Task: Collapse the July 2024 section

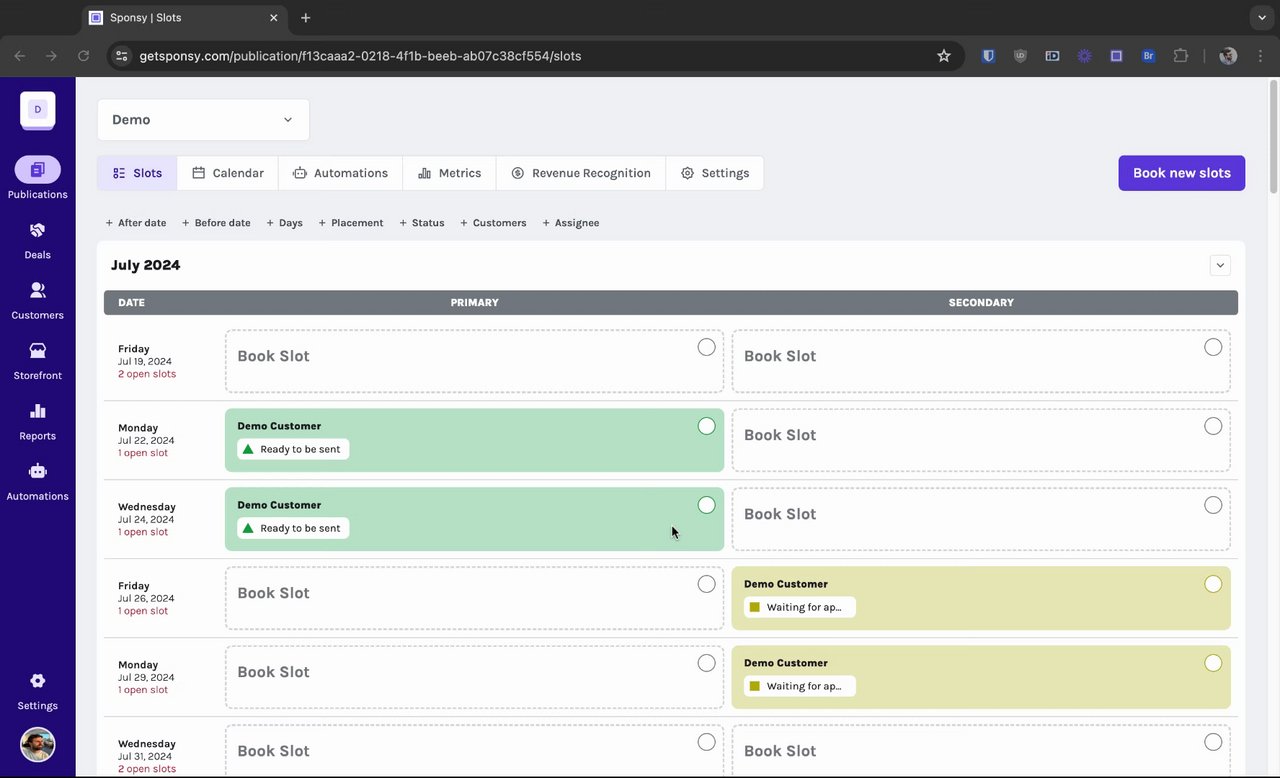Action: [1219, 265]
